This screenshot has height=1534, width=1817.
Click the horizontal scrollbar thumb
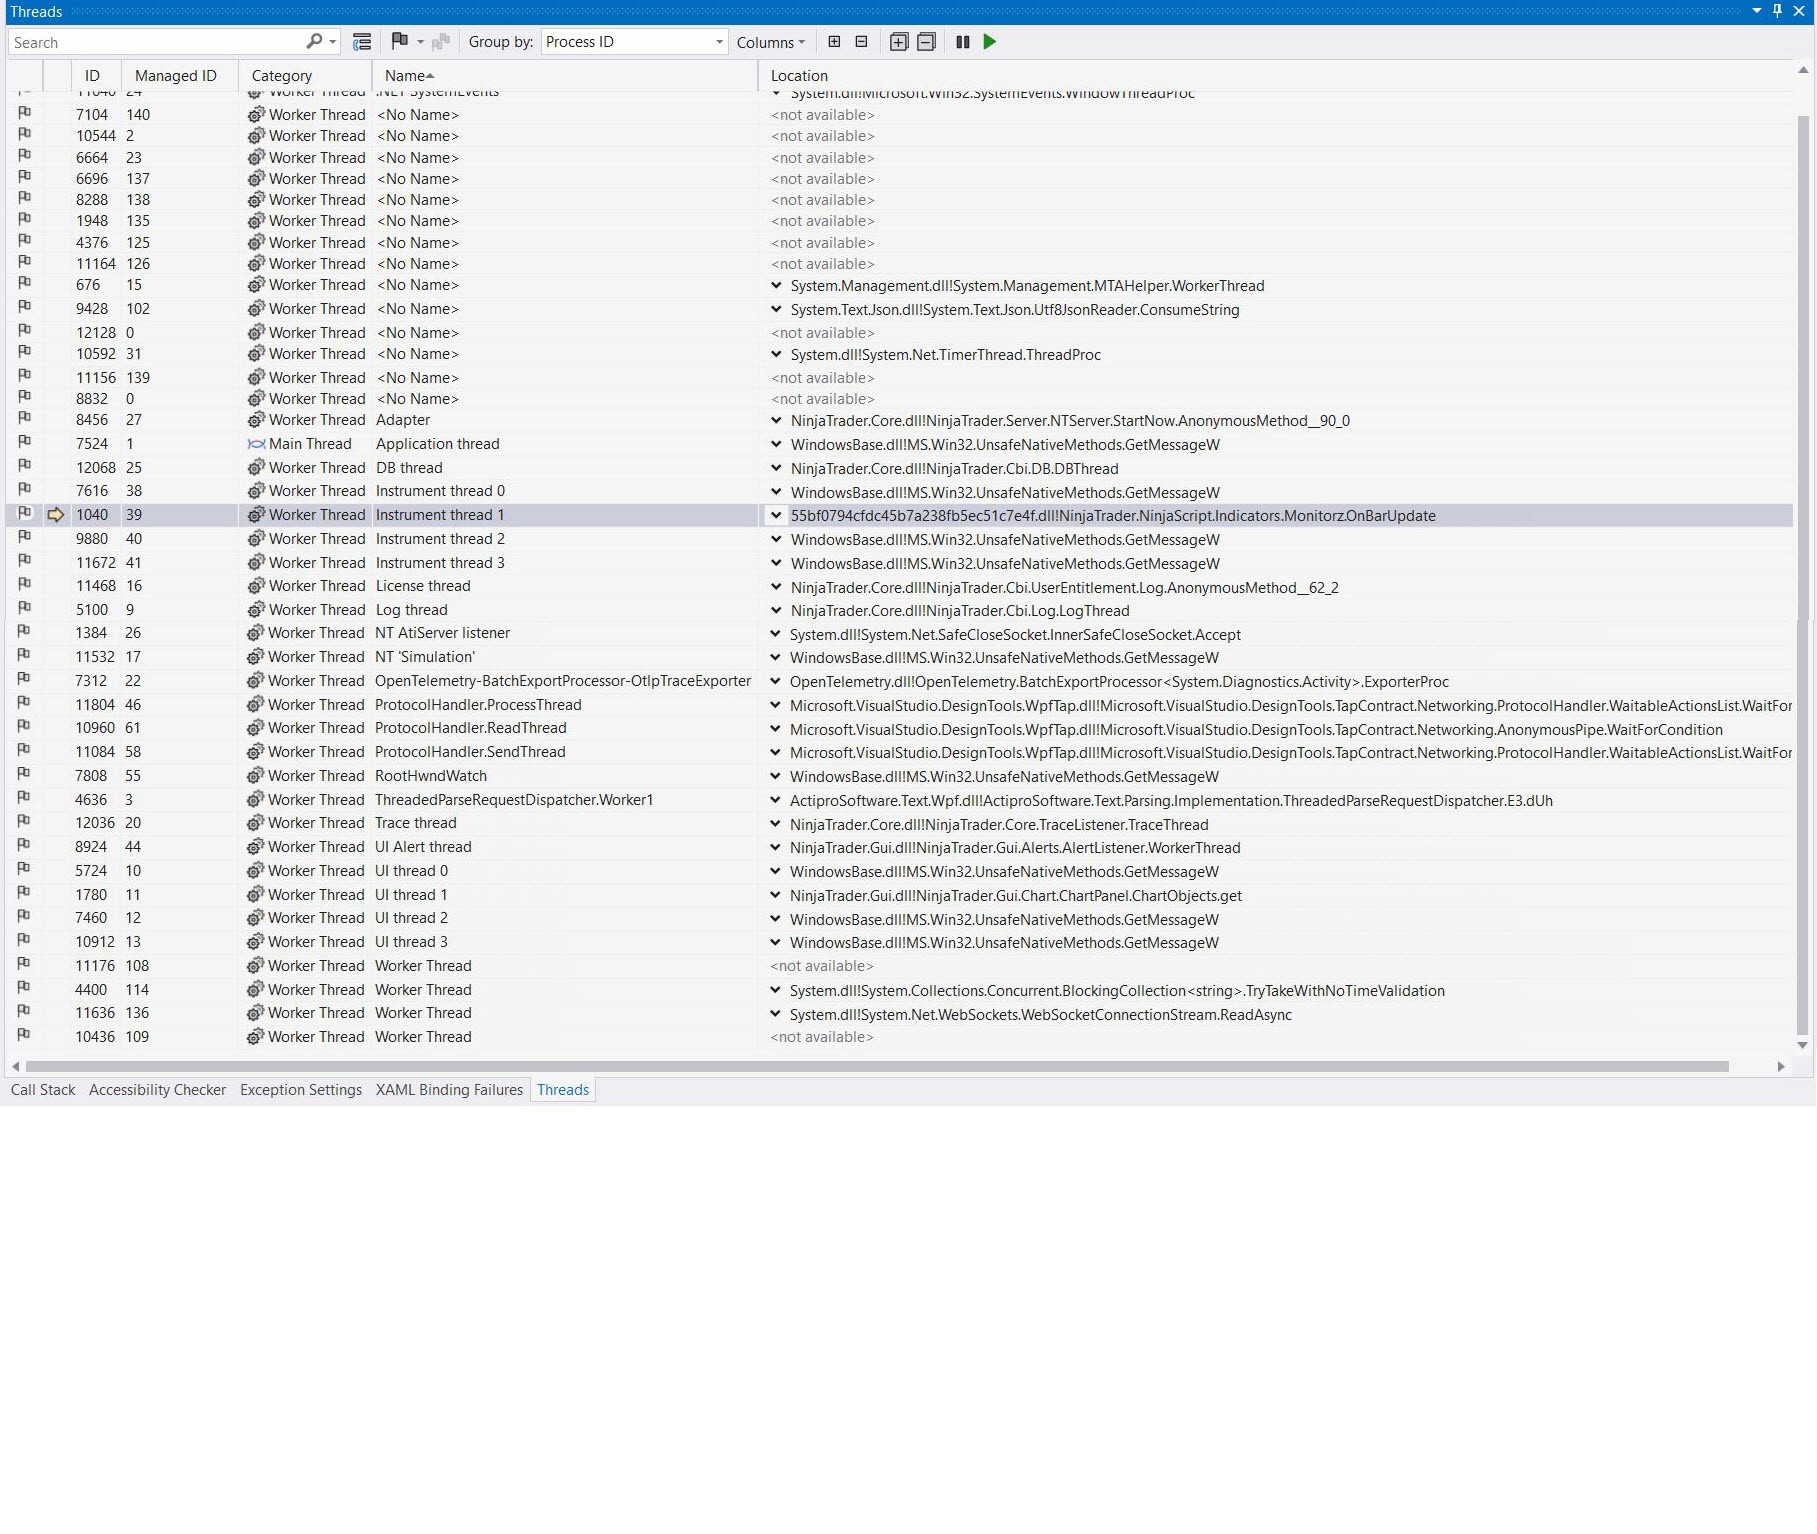pos(877,1066)
